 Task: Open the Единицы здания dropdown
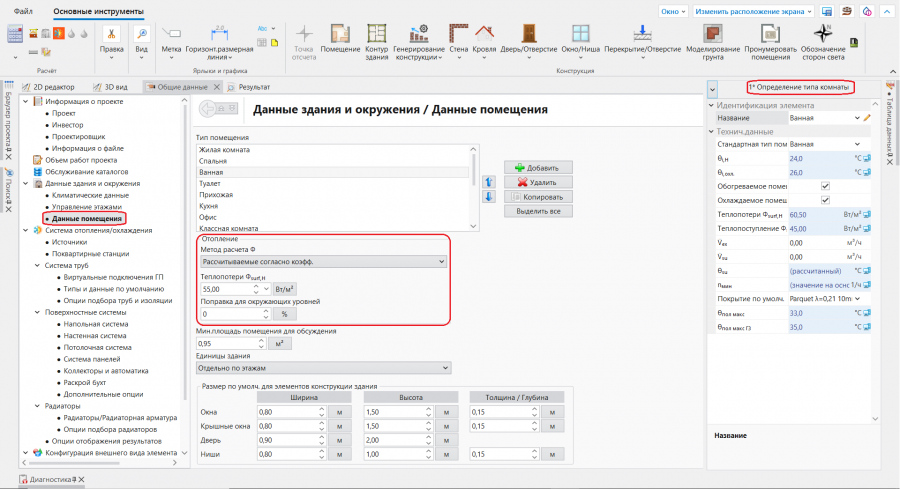(x=322, y=367)
